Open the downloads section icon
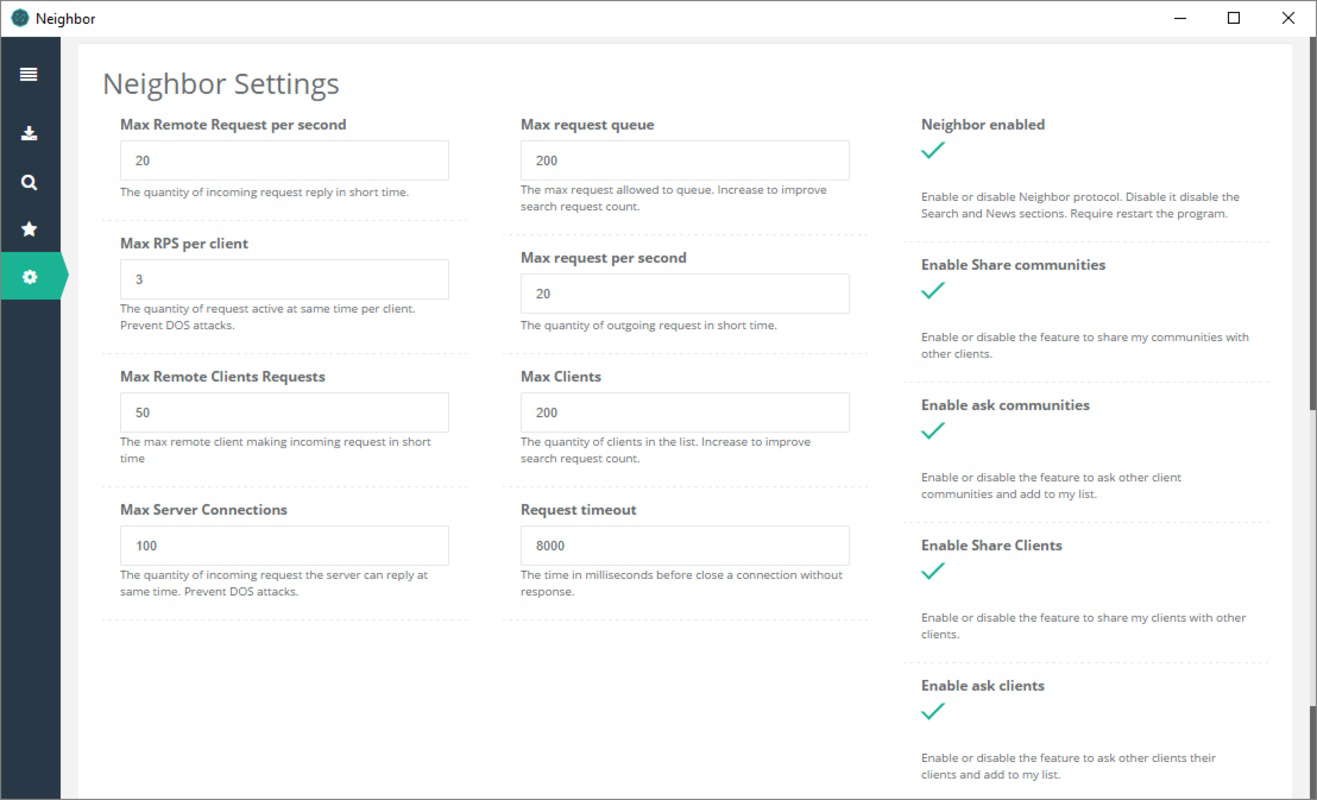 coord(29,133)
